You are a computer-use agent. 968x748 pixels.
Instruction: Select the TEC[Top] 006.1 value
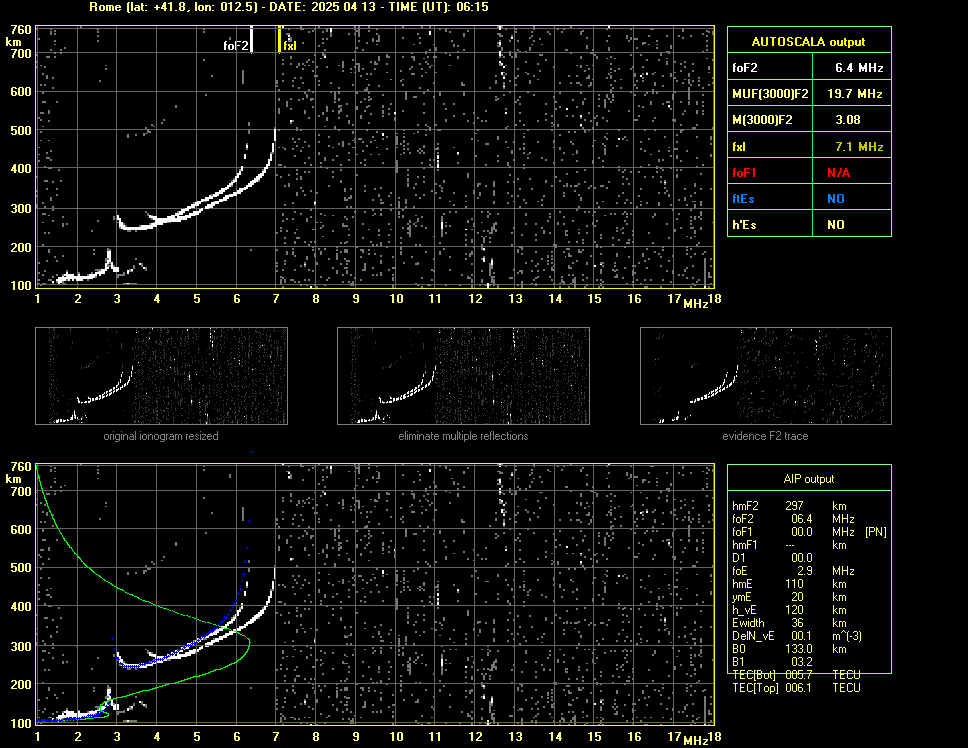(x=799, y=688)
